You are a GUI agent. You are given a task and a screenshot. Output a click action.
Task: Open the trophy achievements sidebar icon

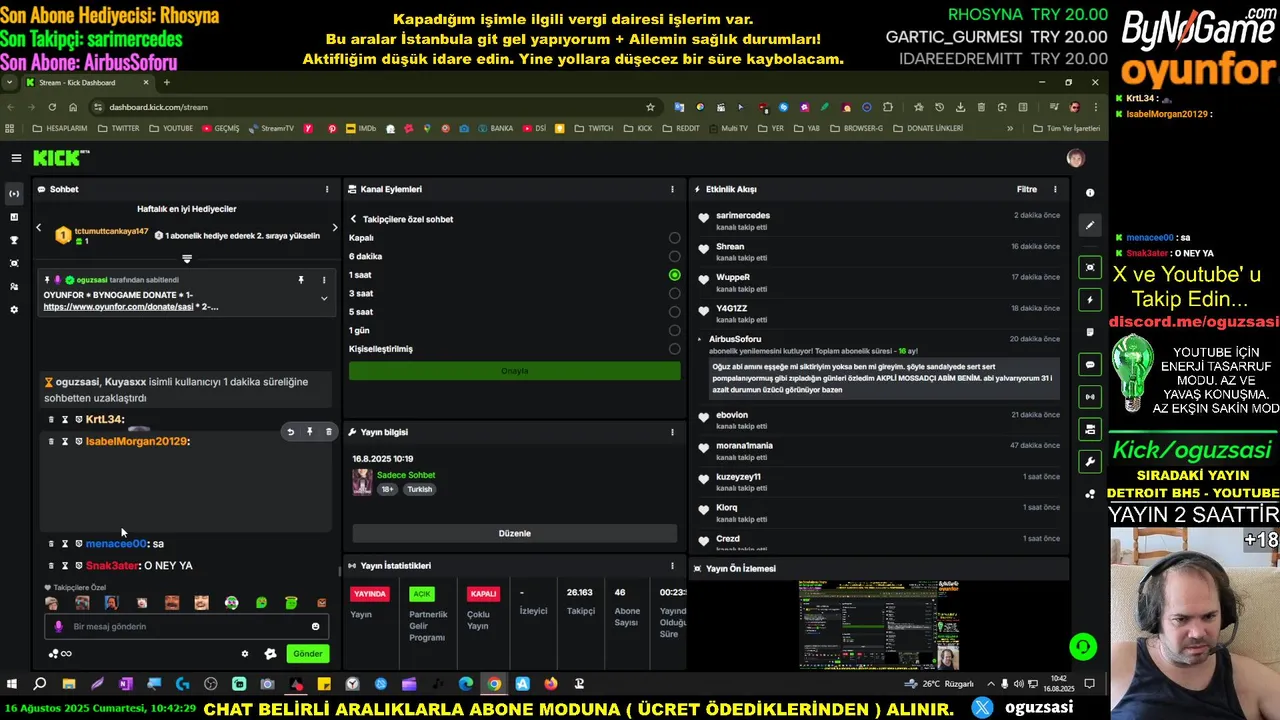(14, 240)
